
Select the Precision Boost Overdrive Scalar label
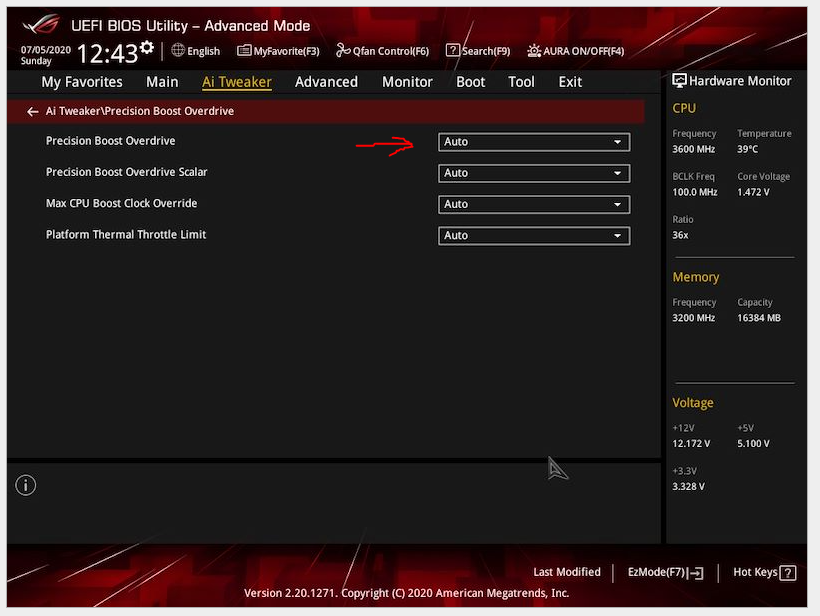tap(127, 172)
